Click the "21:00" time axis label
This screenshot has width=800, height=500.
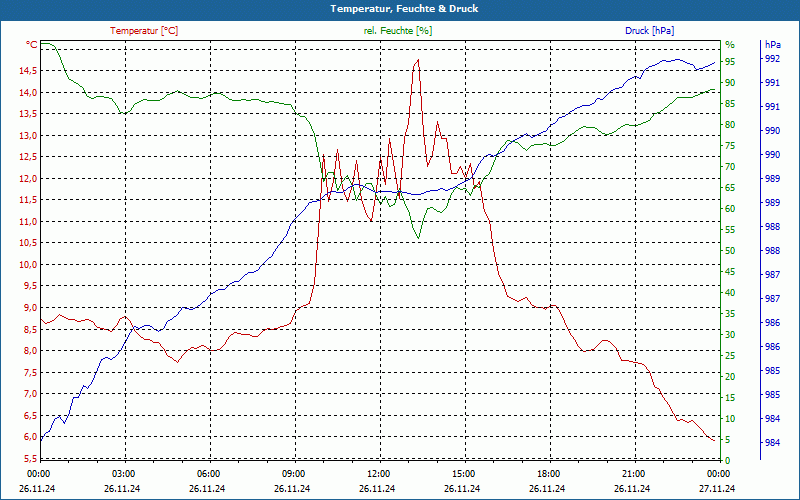tap(633, 474)
